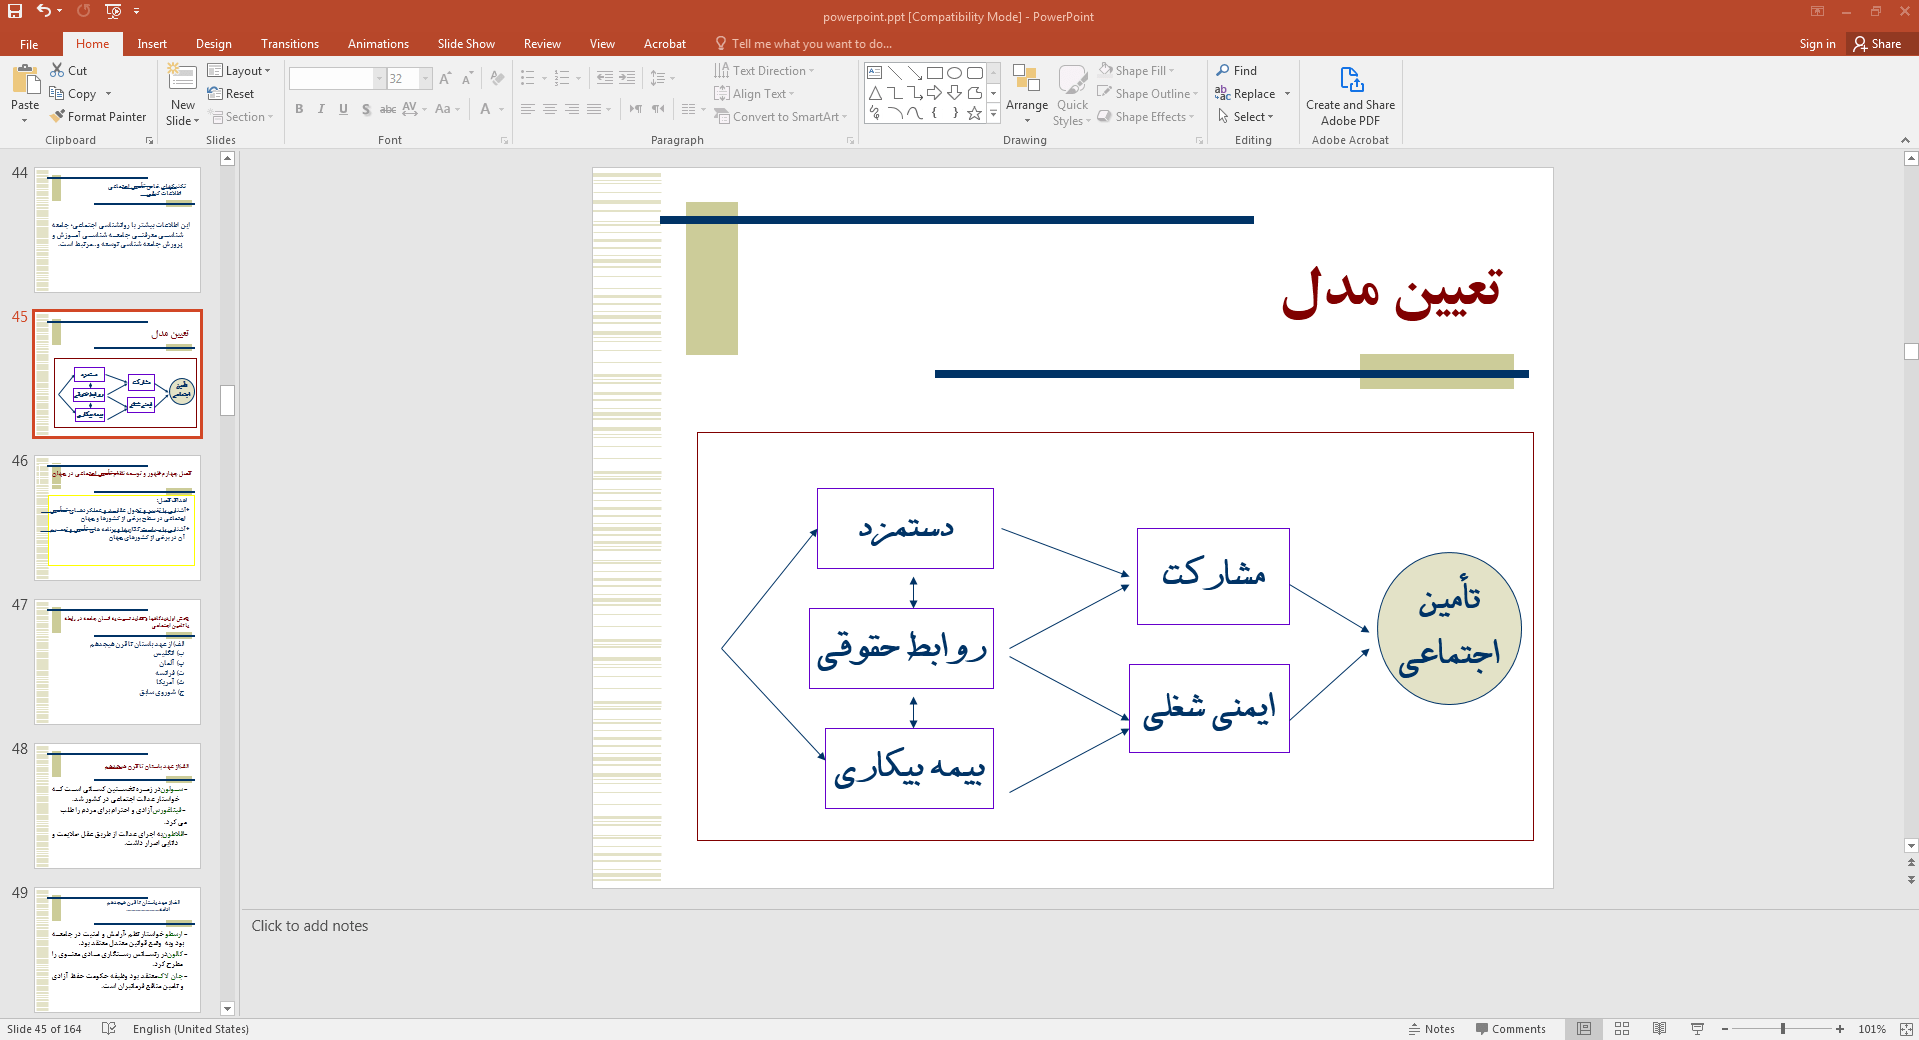Click the Arrange icon
The image size is (1919, 1040).
[x=1027, y=94]
